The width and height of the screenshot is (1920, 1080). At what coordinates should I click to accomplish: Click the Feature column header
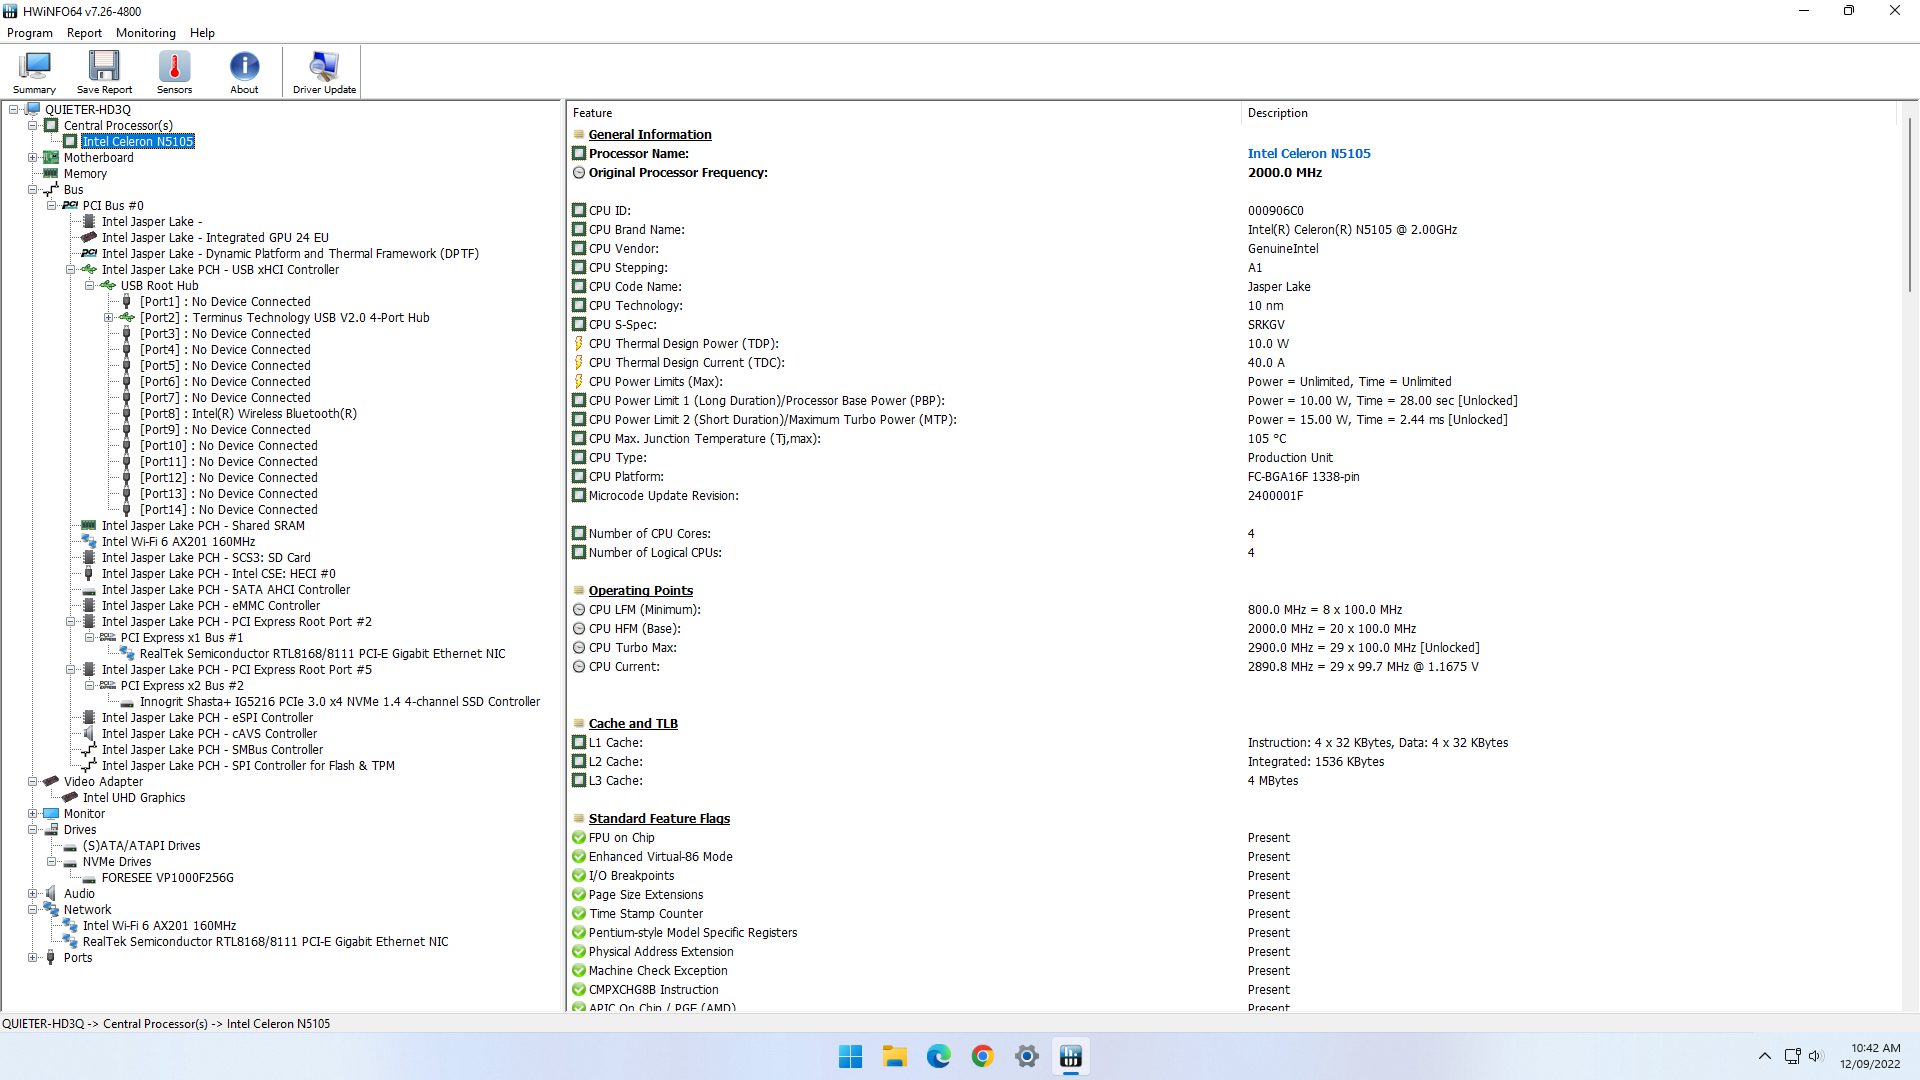click(904, 113)
